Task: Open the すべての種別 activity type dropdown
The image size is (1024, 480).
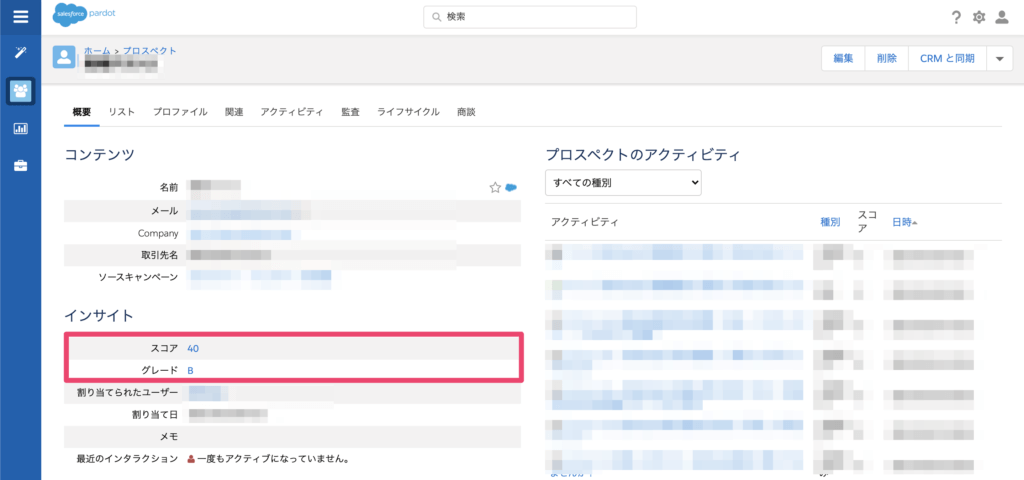Action: 623,183
